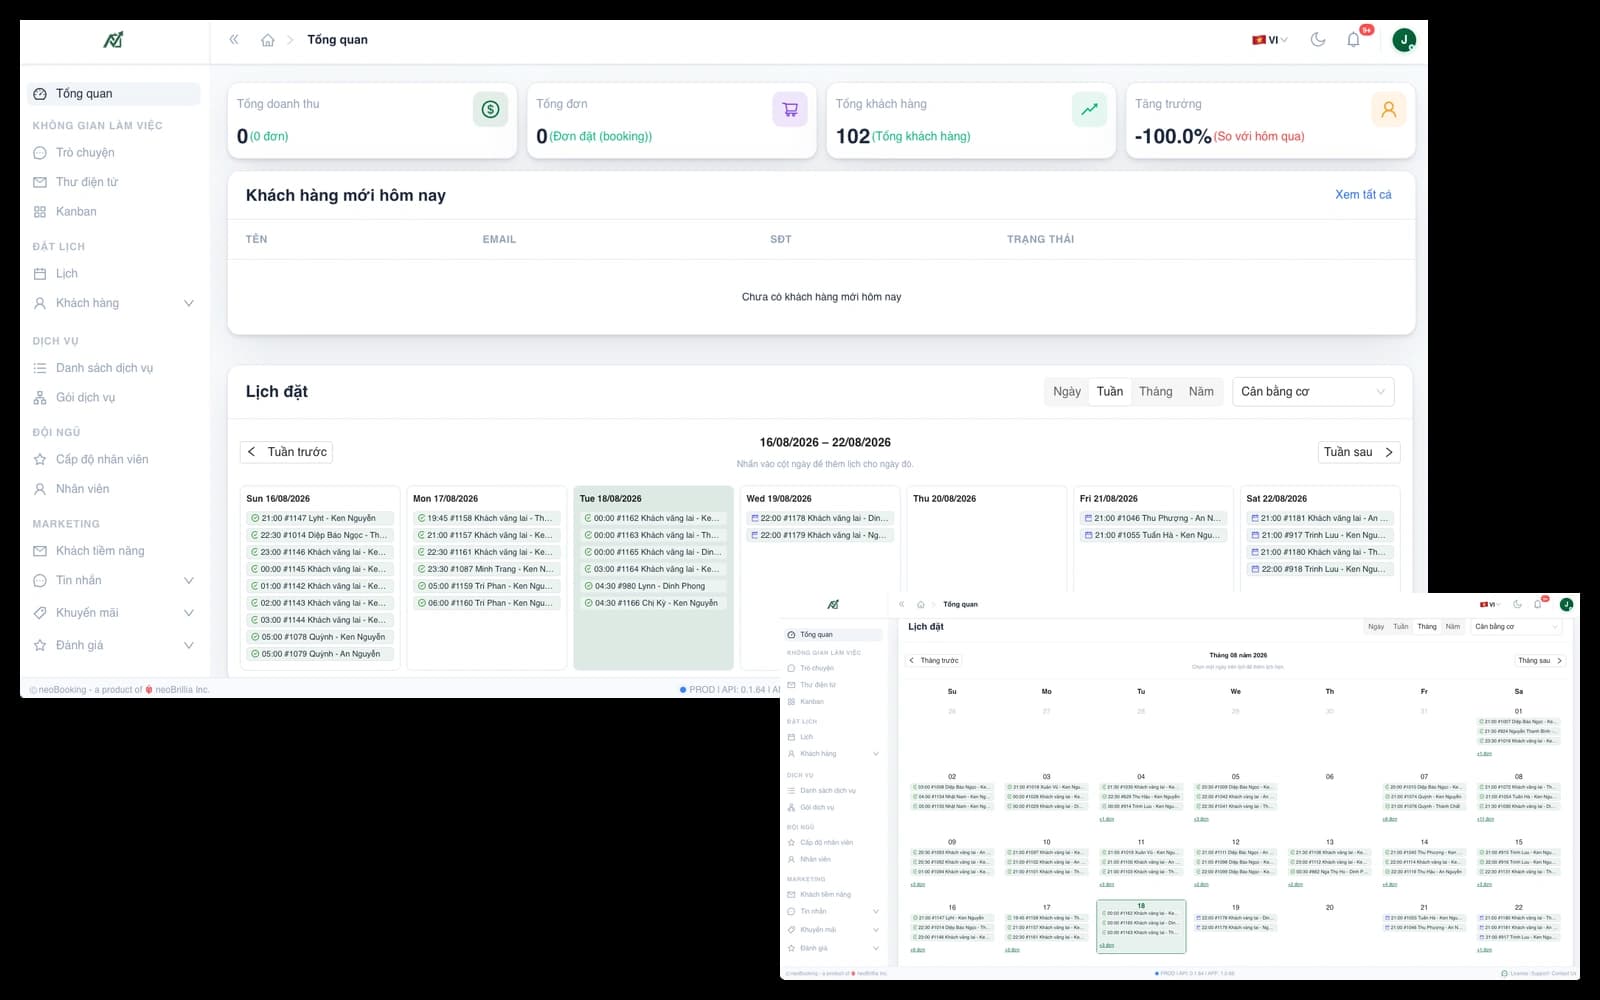Click the Lịch calendar icon, large window
This screenshot has width=1600, height=1000.
[40, 274]
